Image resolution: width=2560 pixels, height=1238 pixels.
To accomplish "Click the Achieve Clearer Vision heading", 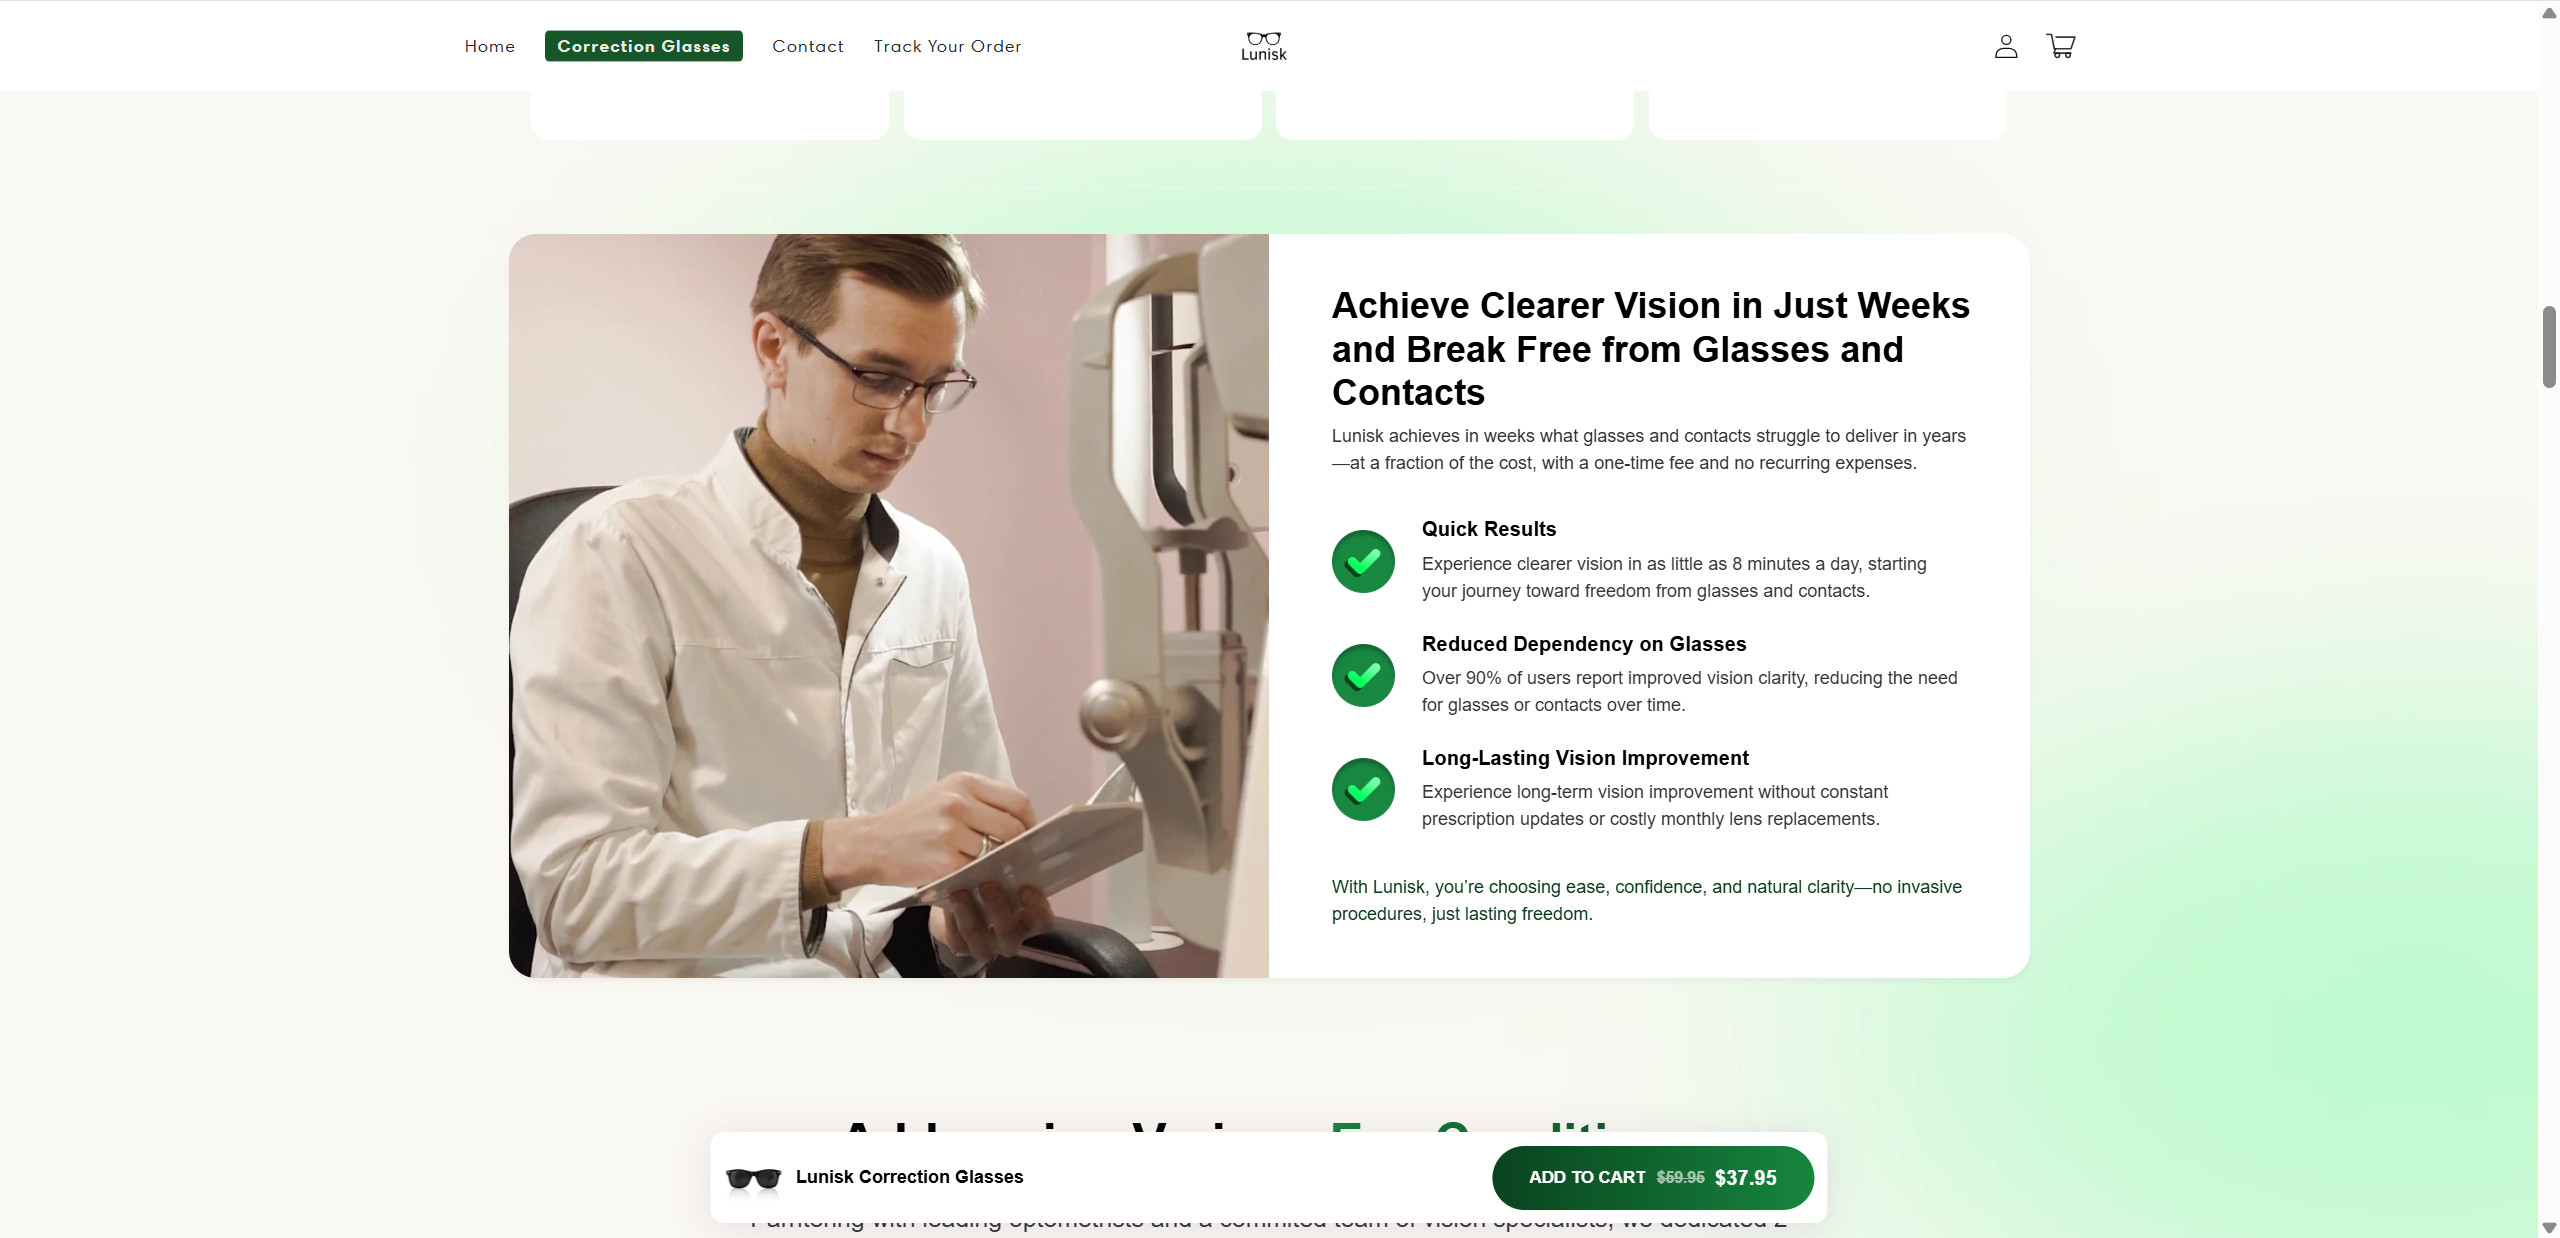I will pyautogui.click(x=1650, y=348).
